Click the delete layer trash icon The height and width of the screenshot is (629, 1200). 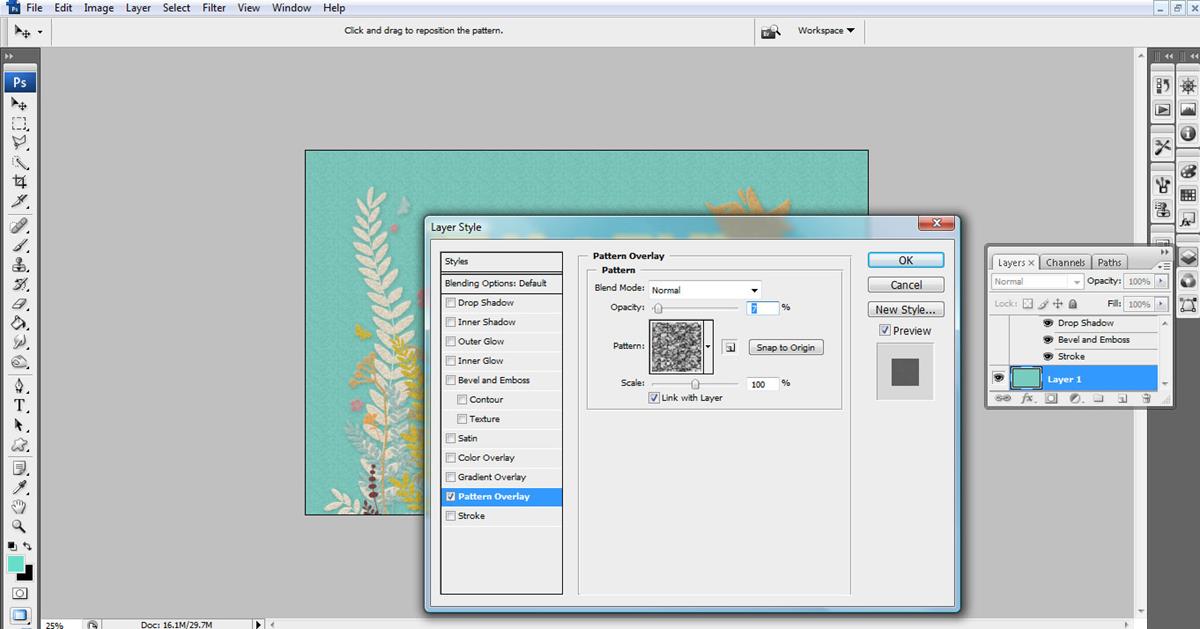[x=1146, y=398]
